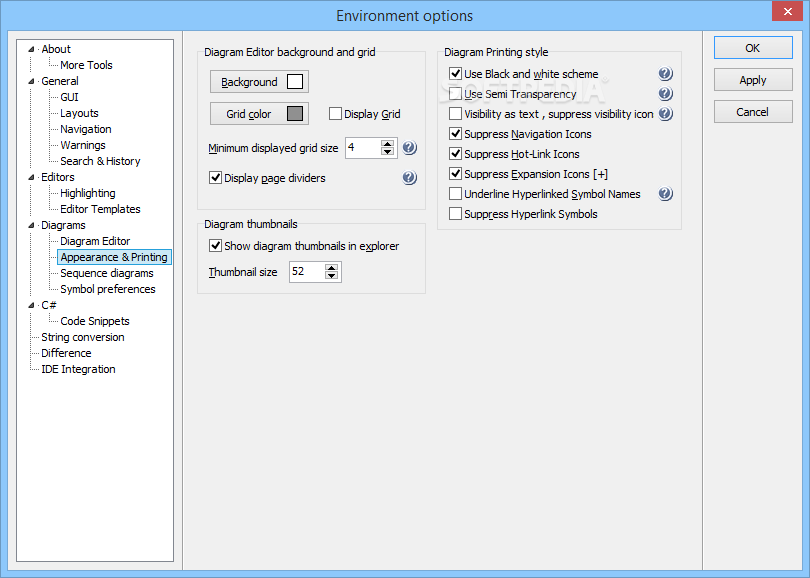Decrease the Thumbnail size value
This screenshot has height=578, width=810.
[x=332, y=275]
